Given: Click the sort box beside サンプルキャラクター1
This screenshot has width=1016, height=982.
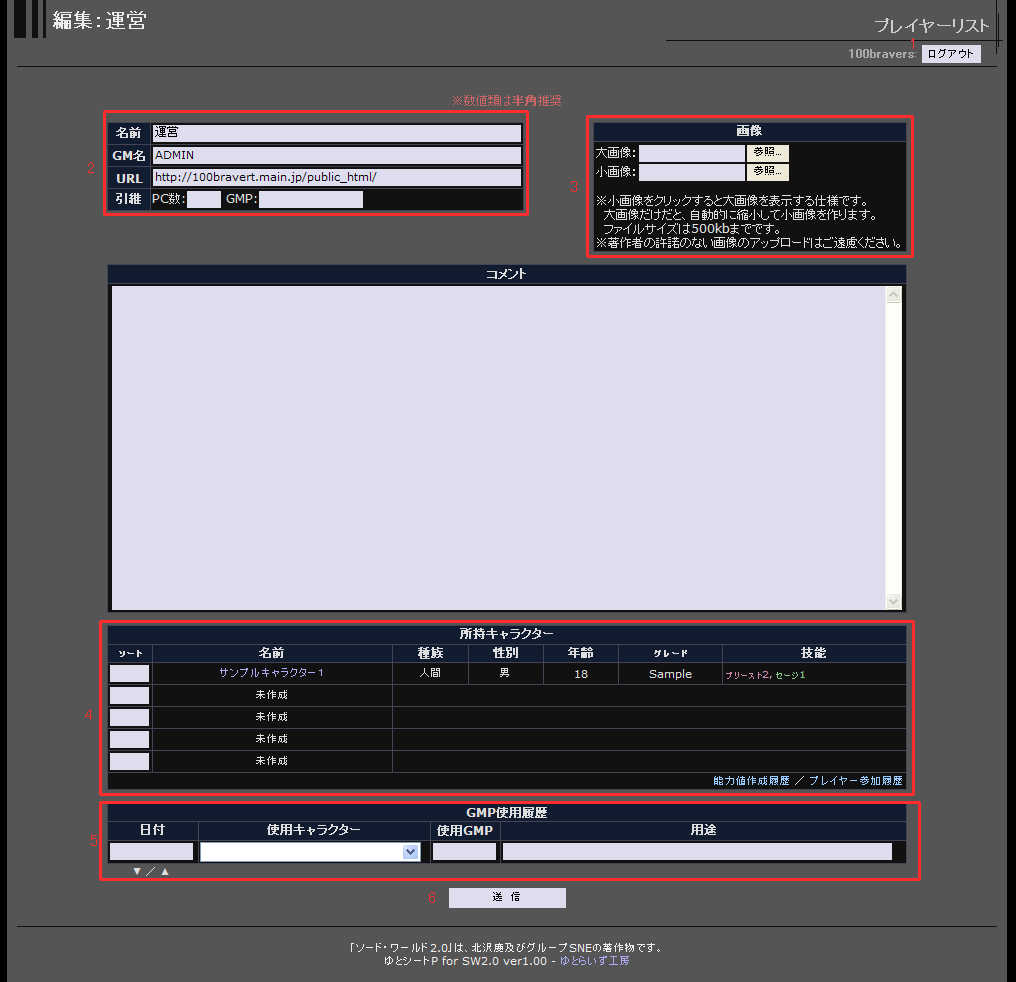Looking at the screenshot, I should 129,674.
